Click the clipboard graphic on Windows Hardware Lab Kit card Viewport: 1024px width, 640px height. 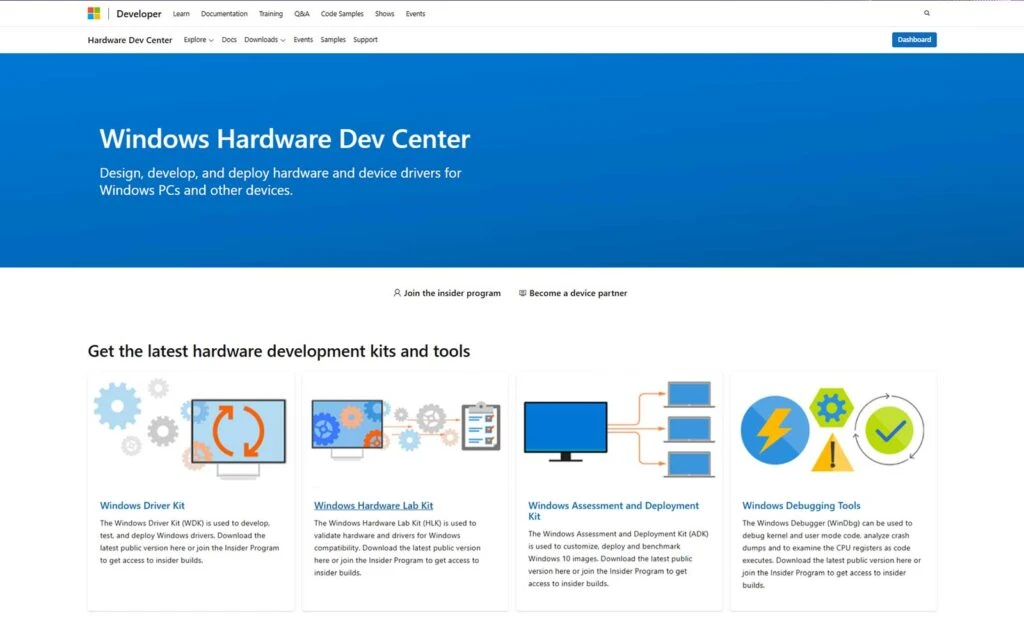(482, 428)
